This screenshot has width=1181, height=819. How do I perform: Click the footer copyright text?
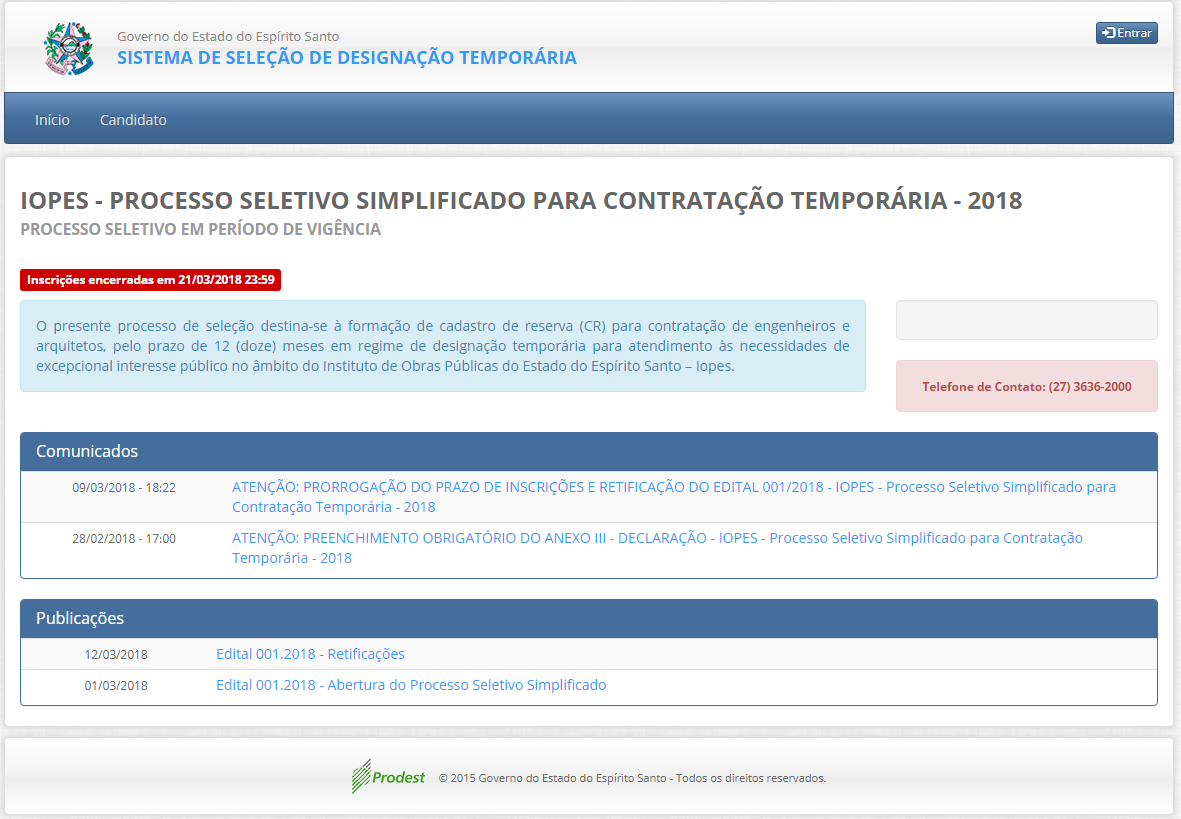click(x=632, y=778)
